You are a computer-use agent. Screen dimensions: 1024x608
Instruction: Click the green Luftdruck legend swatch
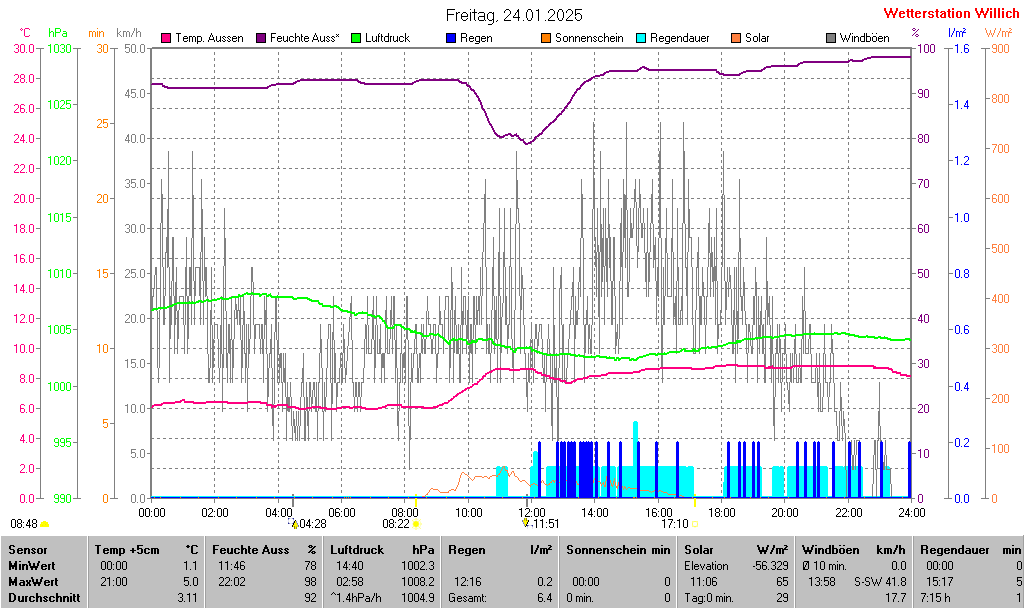pyautogui.click(x=356, y=39)
